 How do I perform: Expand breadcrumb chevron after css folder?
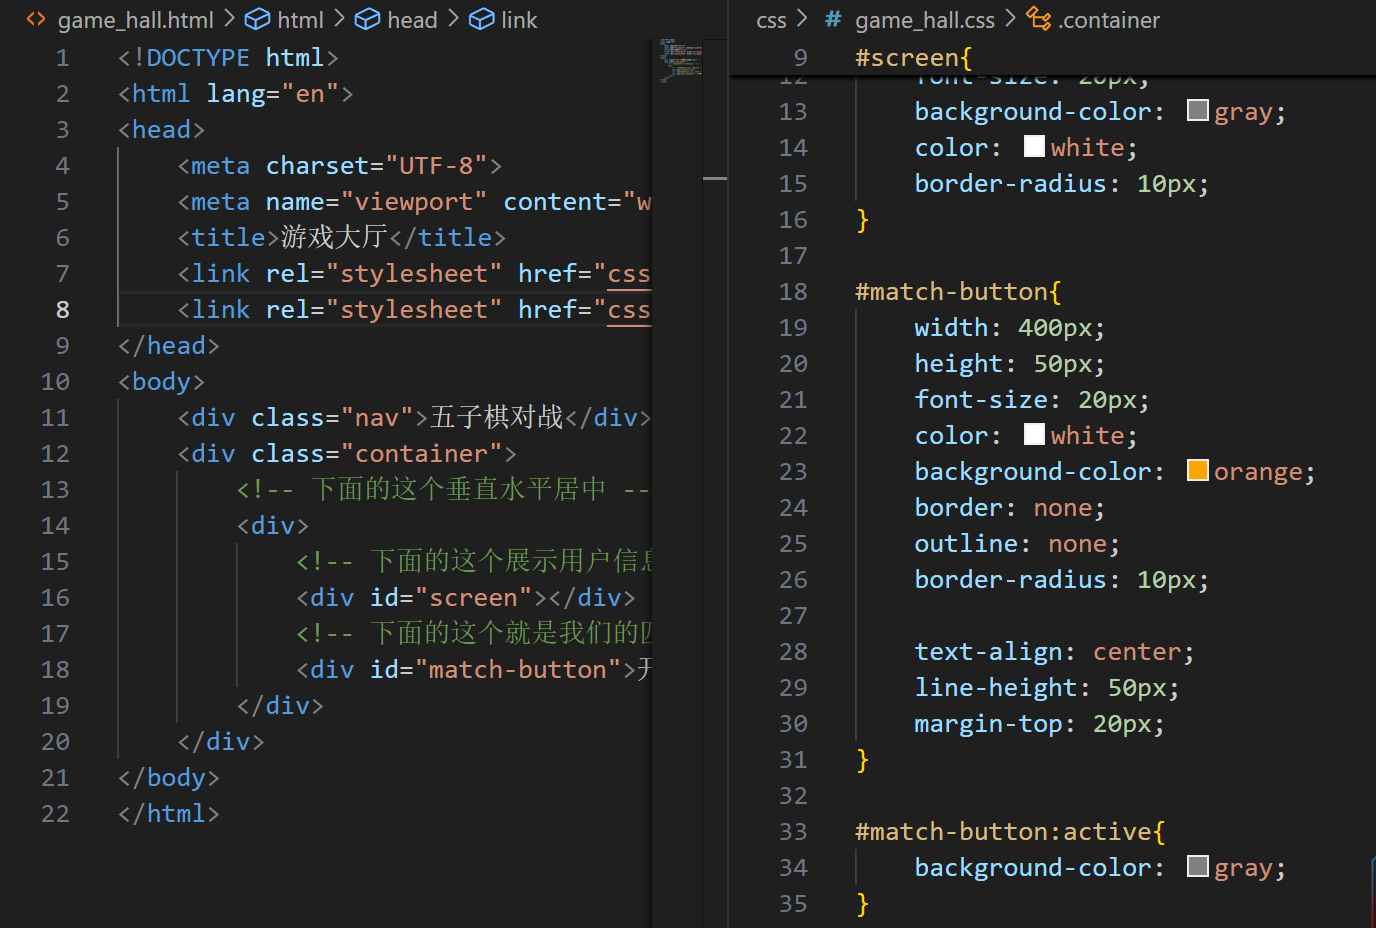tap(801, 19)
